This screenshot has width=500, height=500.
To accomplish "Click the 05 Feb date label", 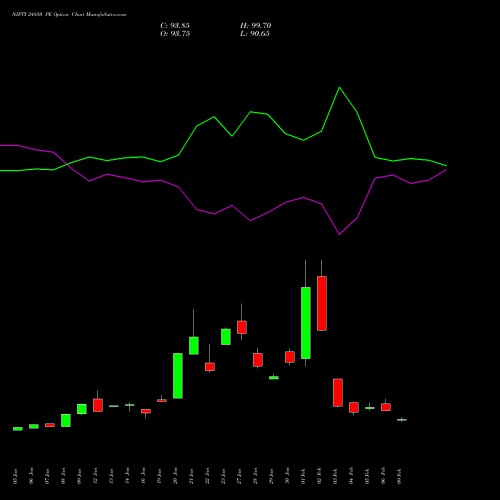I will click(368, 476).
